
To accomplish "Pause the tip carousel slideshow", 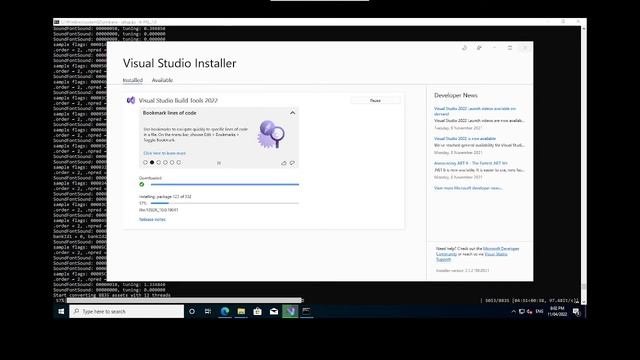I will click(219, 163).
